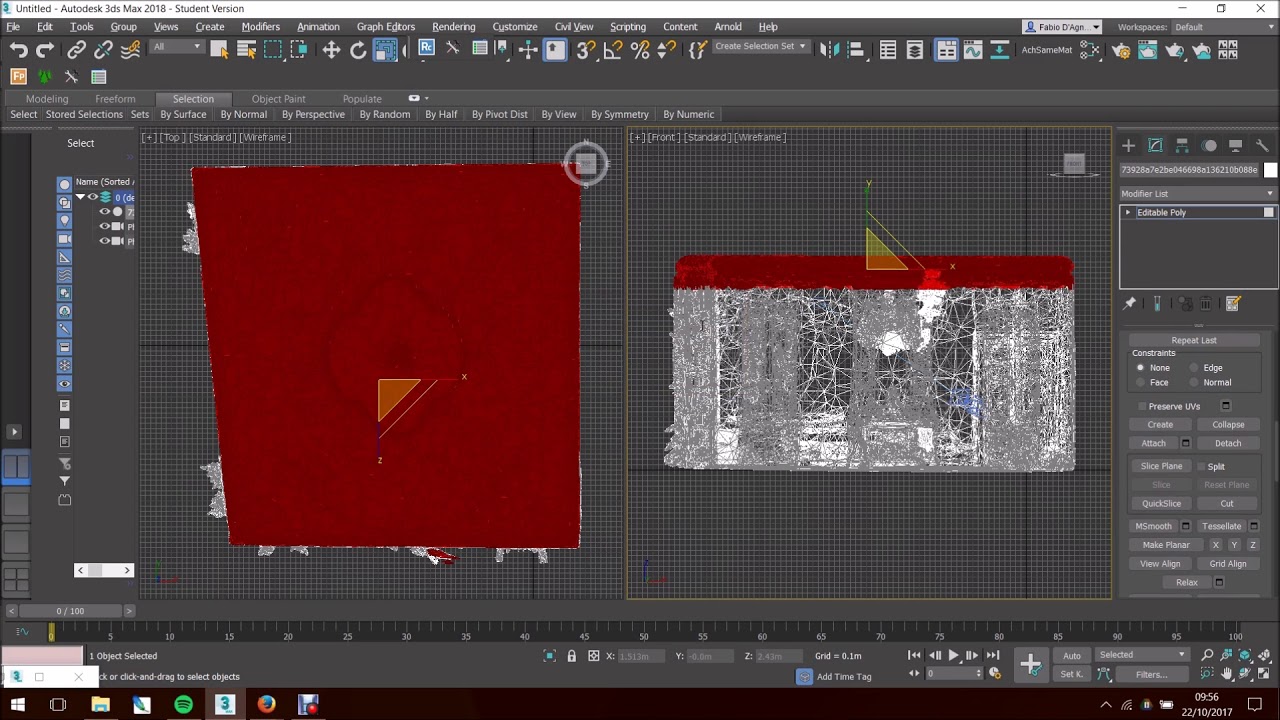Switch to the Hierarchy command panel tab
The image size is (1280, 720).
1182,146
